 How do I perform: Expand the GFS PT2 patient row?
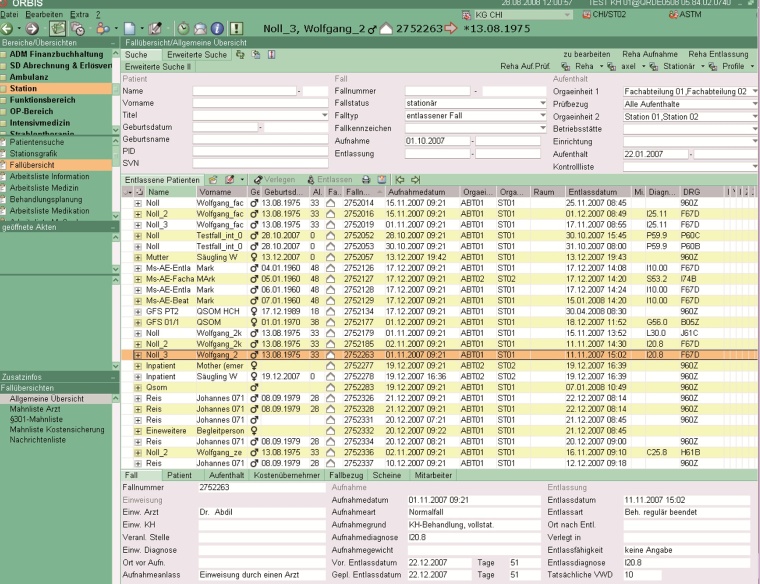[x=139, y=313]
